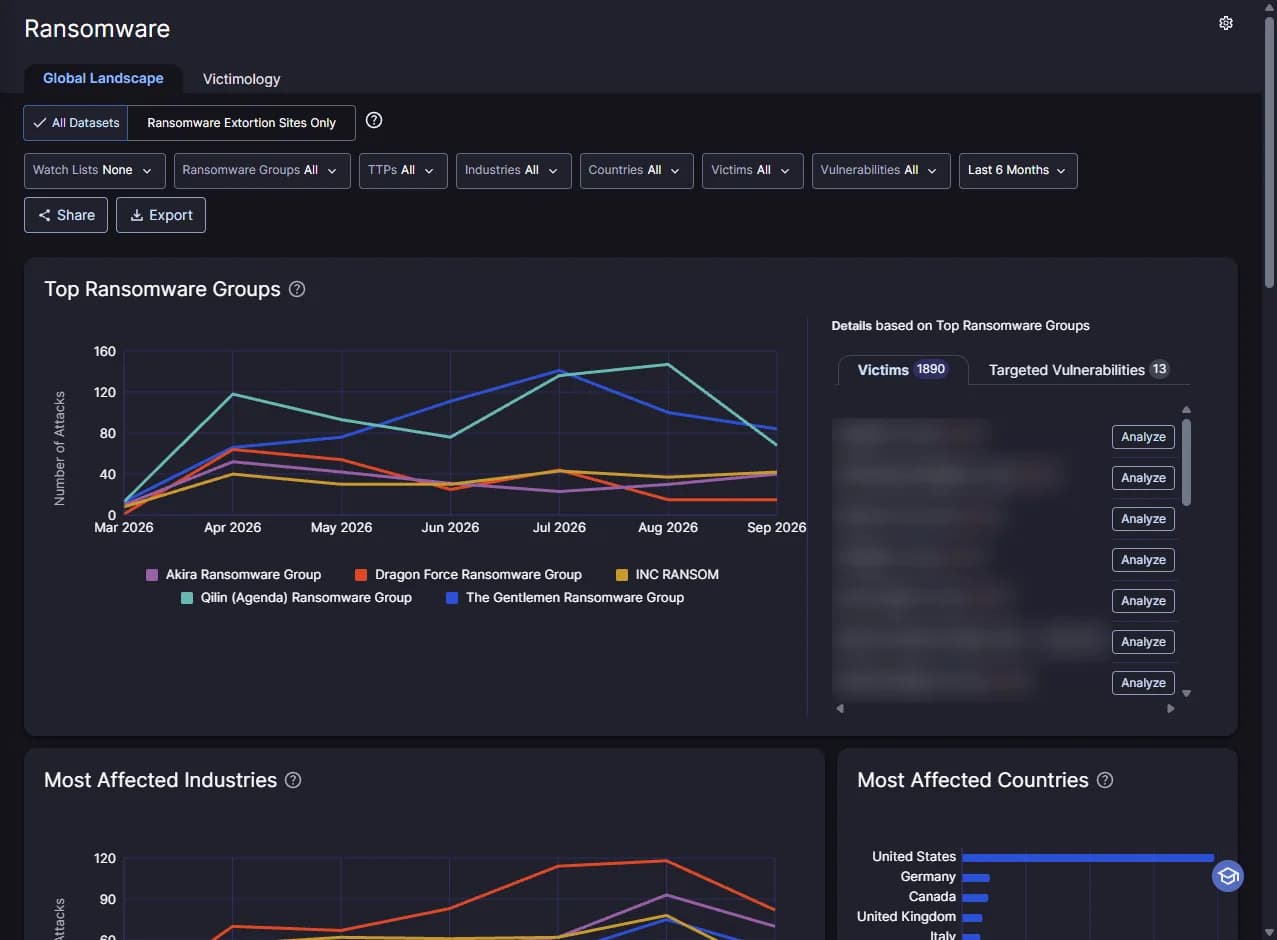Click the right arrow under victims list
Viewport: 1277px width, 940px height.
pos(1170,709)
